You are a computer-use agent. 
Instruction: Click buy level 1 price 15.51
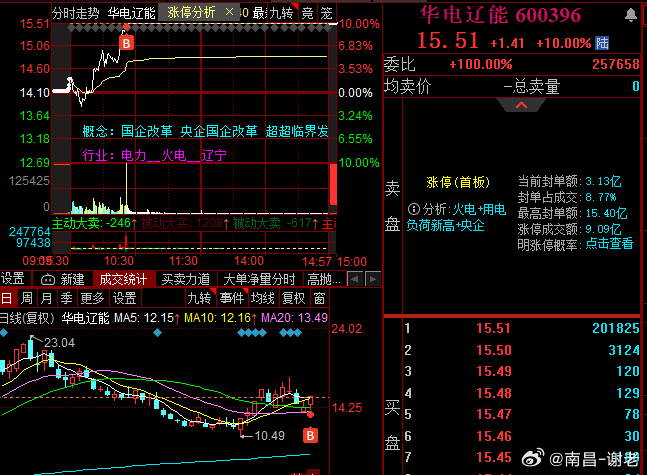click(x=494, y=328)
